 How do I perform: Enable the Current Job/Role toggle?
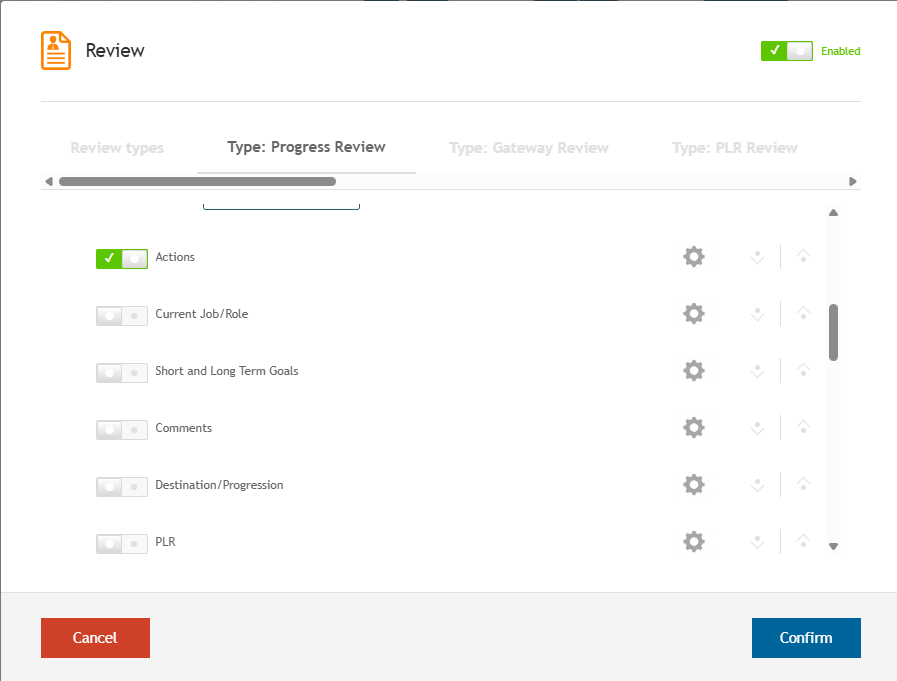pyautogui.click(x=122, y=315)
